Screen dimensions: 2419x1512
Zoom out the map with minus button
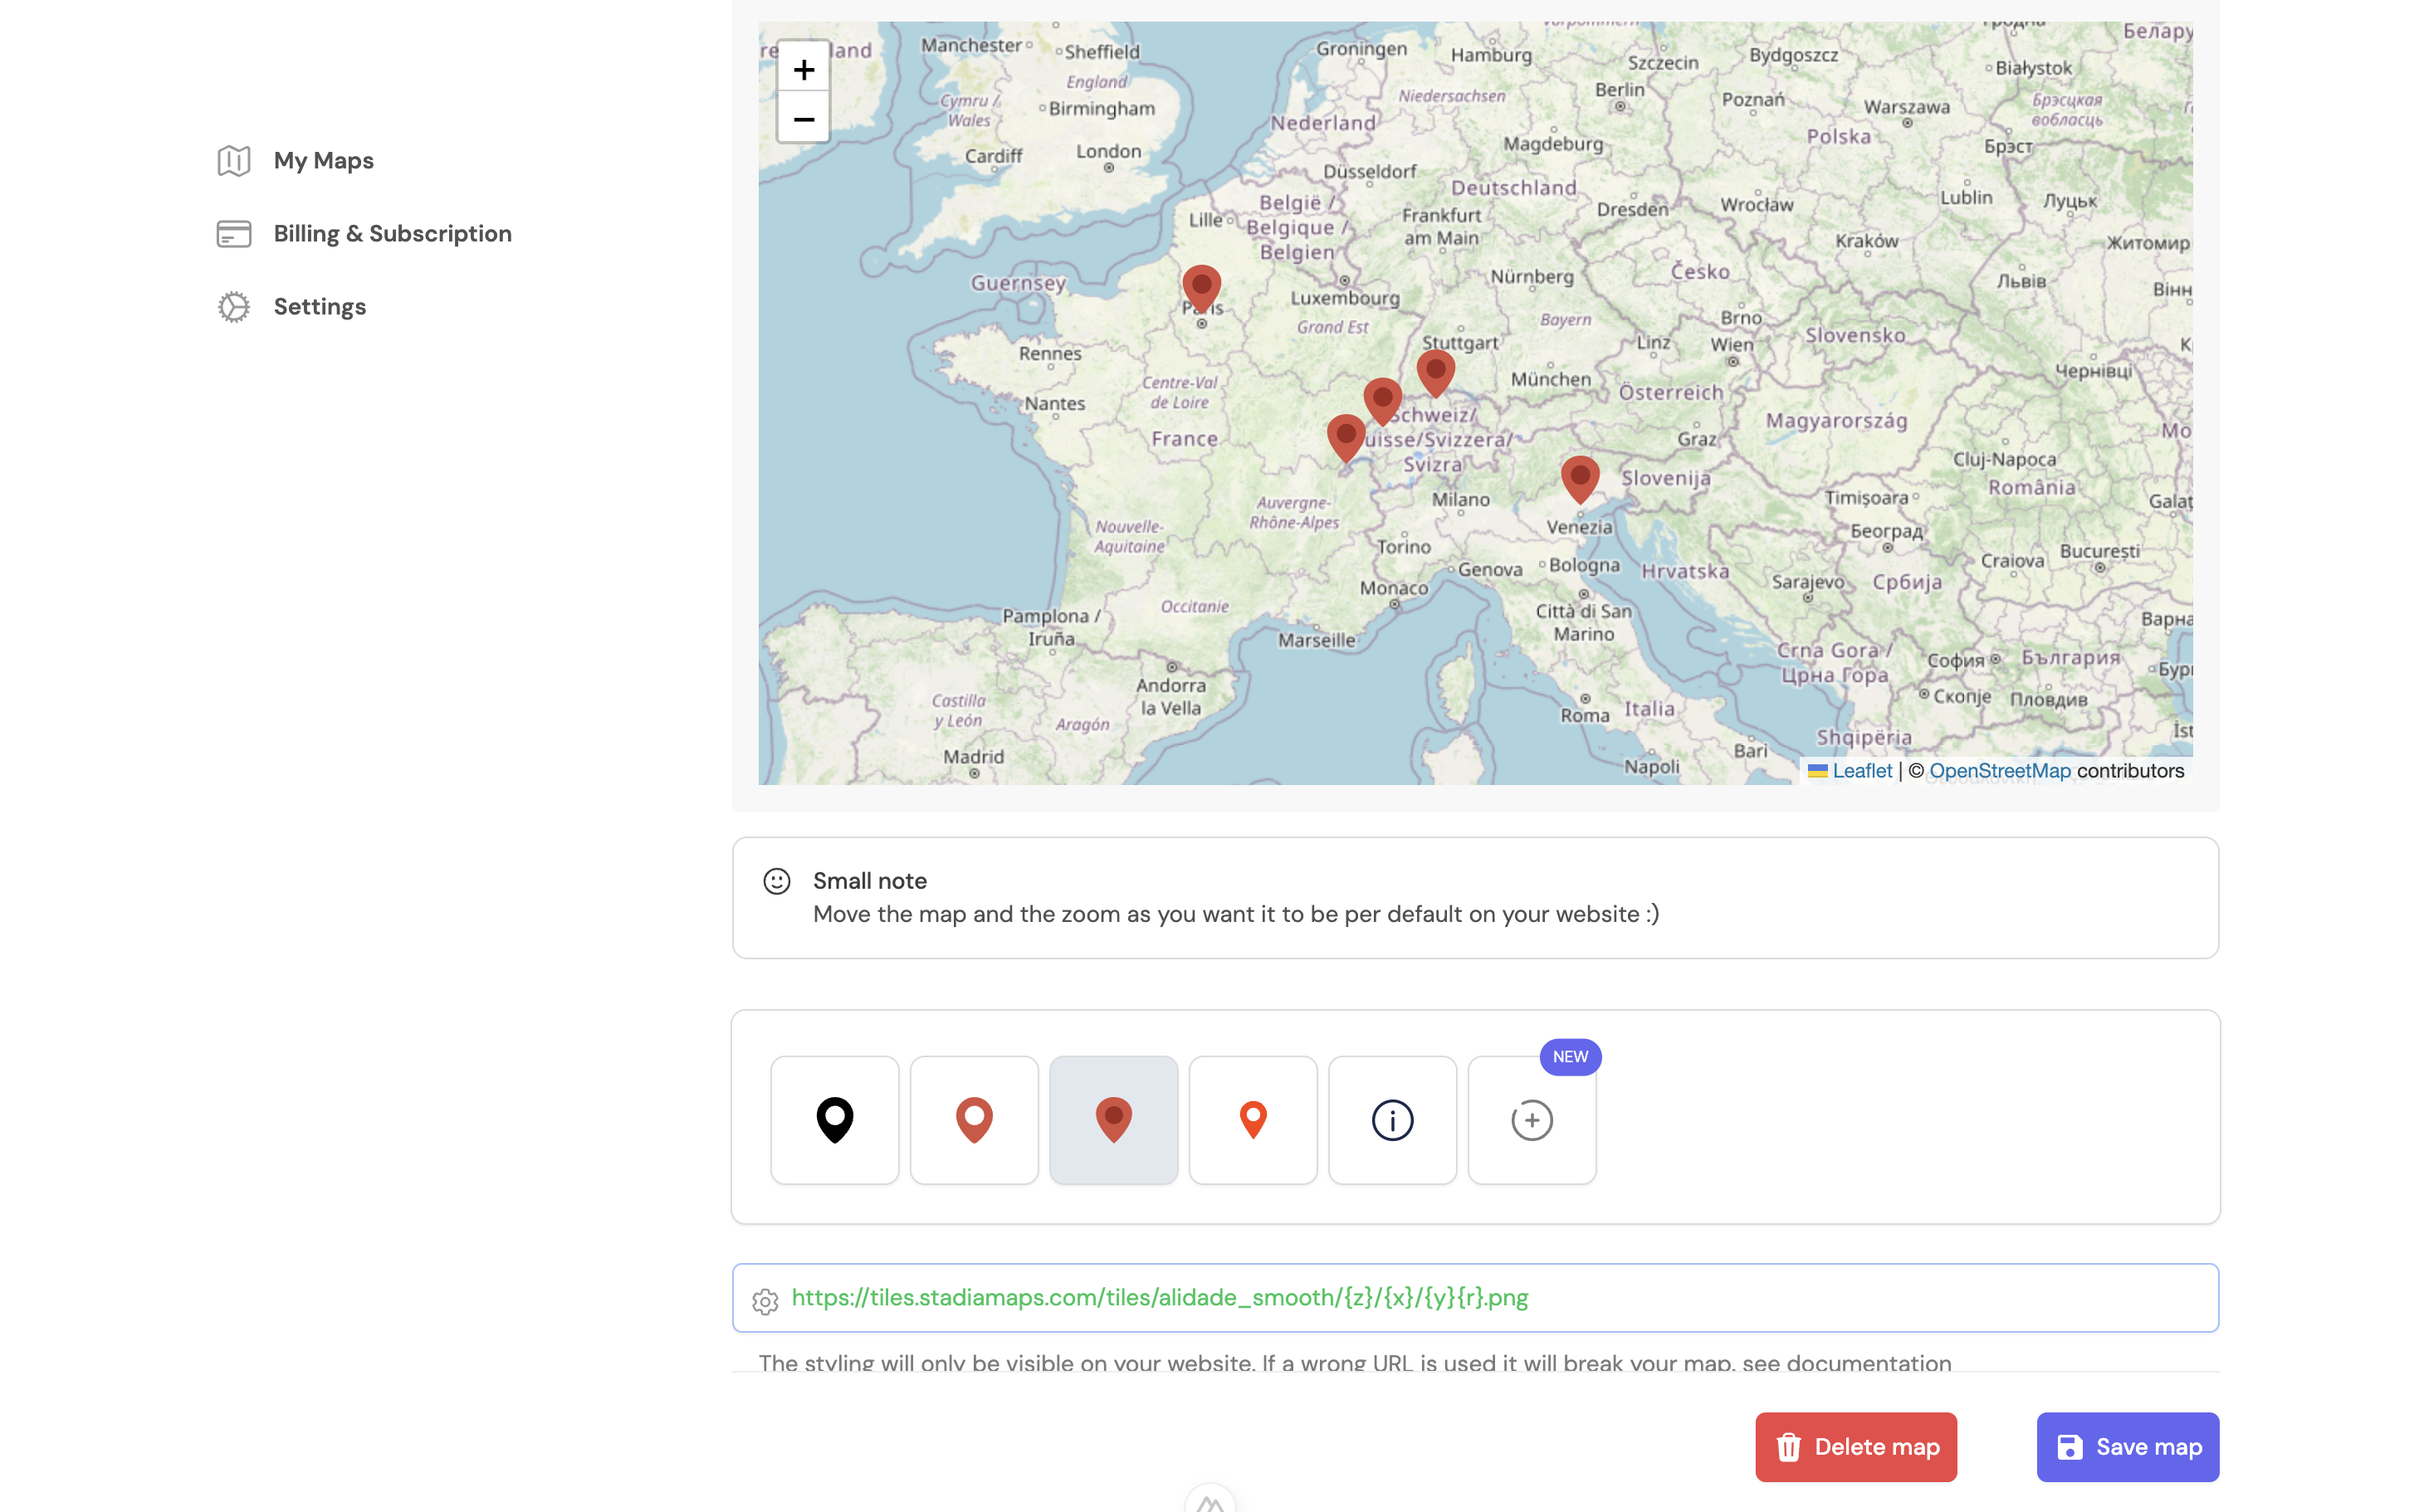(x=803, y=119)
